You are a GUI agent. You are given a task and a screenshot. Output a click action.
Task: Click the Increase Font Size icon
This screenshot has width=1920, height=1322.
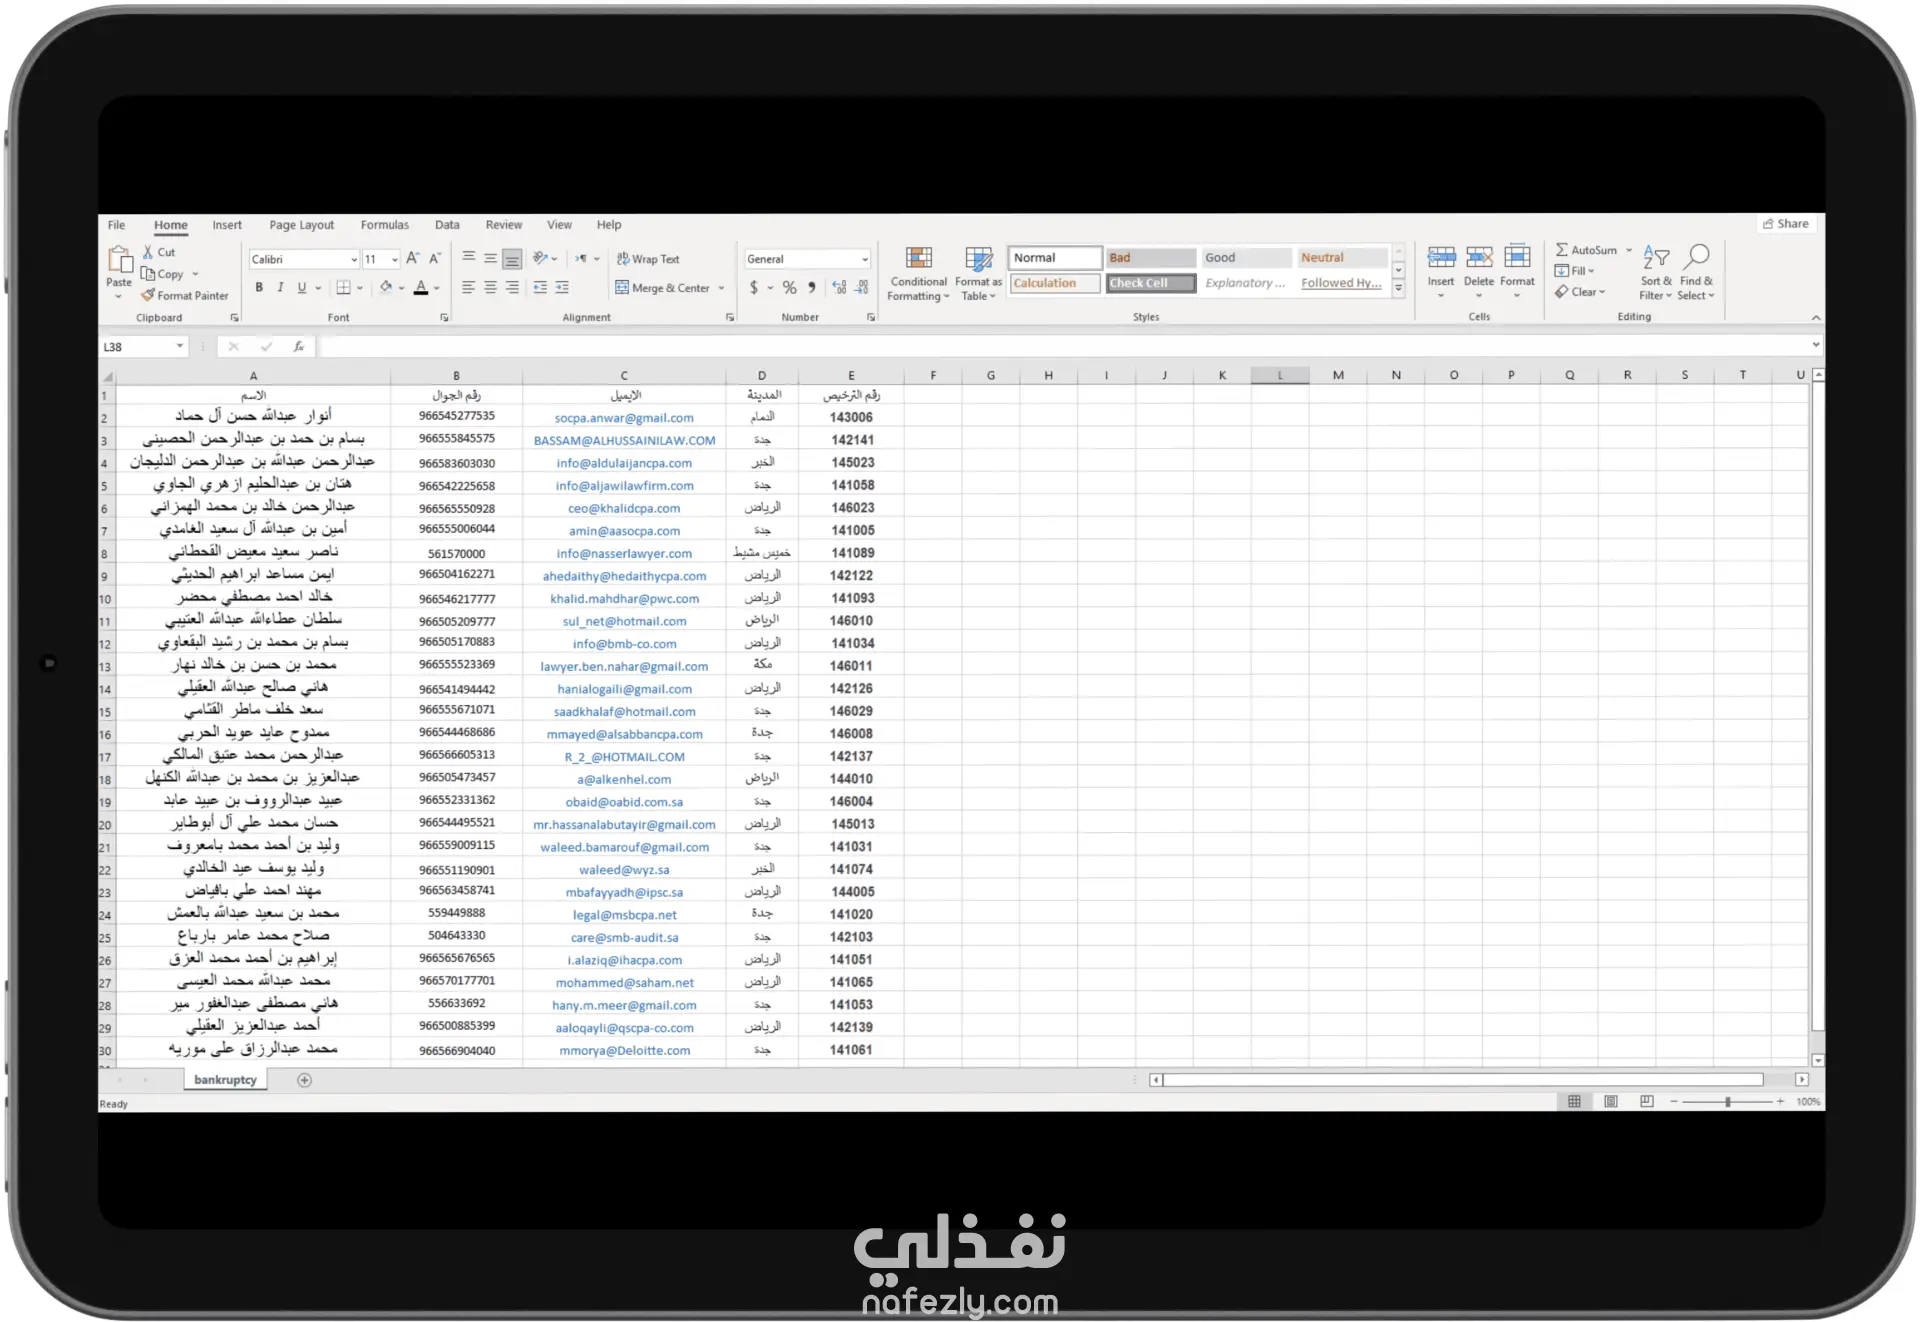click(x=412, y=259)
